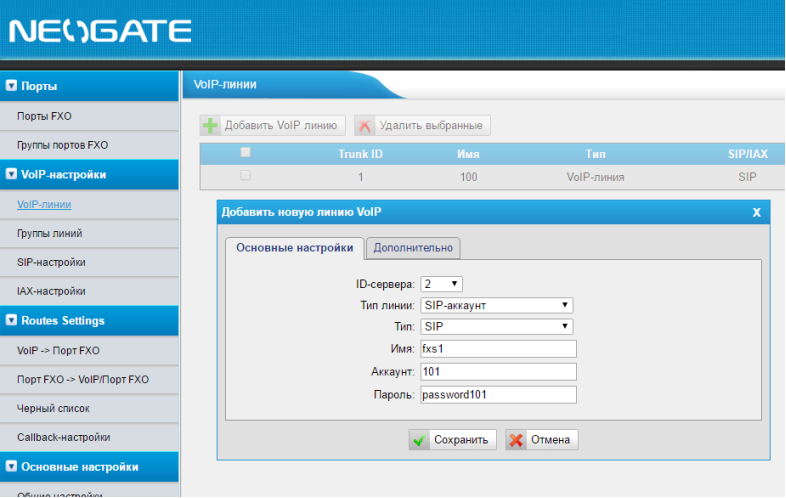
Task: Select the Основные настройки tab
Action: 294,247
